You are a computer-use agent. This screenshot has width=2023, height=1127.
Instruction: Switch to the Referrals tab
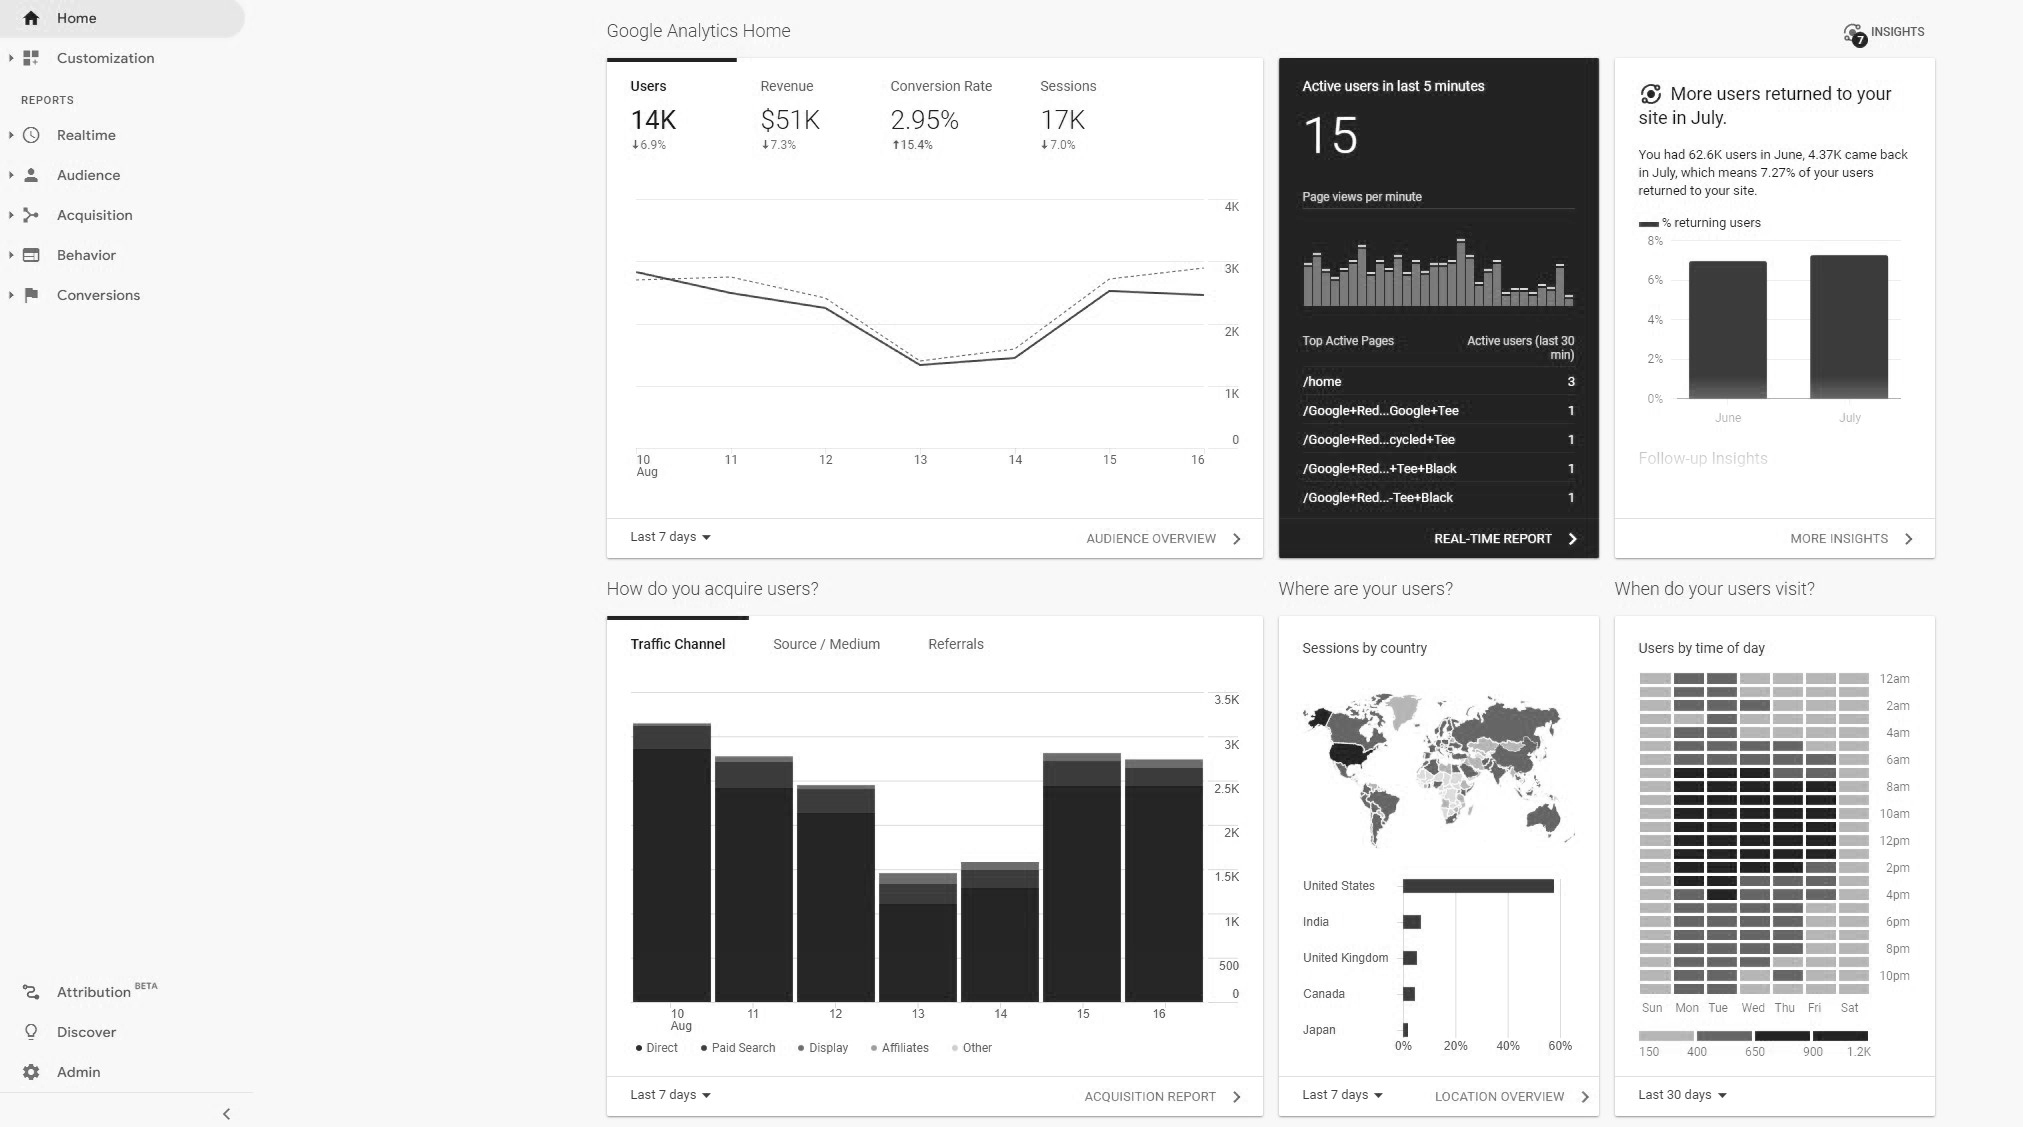[955, 644]
